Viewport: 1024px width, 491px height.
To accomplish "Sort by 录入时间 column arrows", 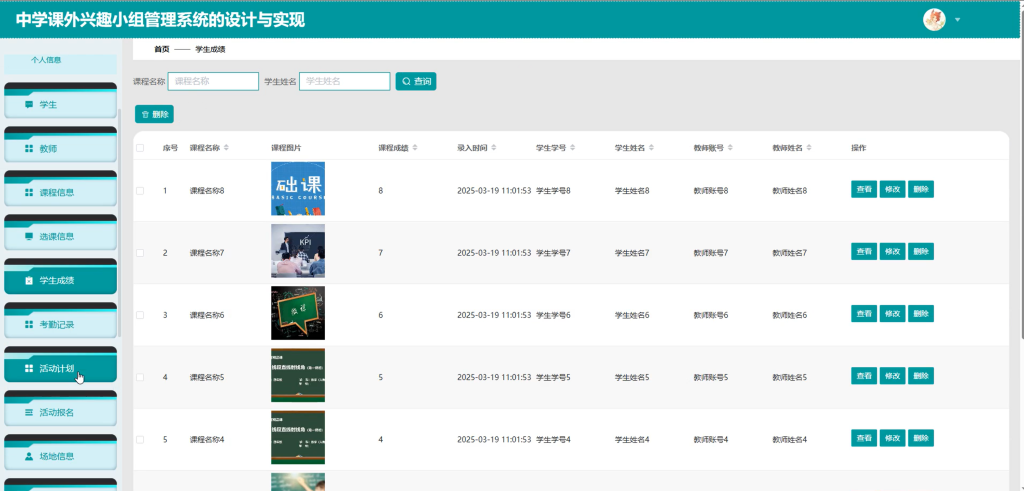I will pyautogui.click(x=494, y=148).
